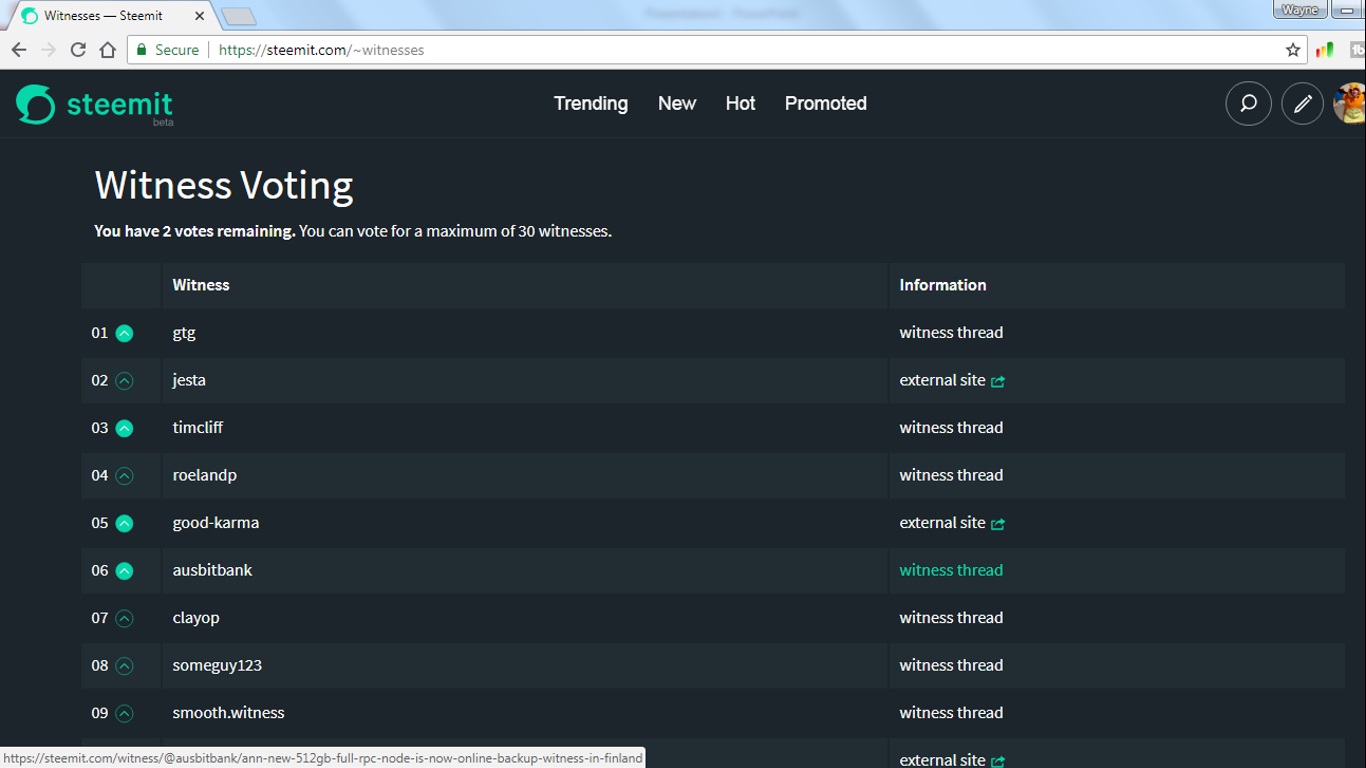Toggle vote for witness gtg

(x=124, y=333)
